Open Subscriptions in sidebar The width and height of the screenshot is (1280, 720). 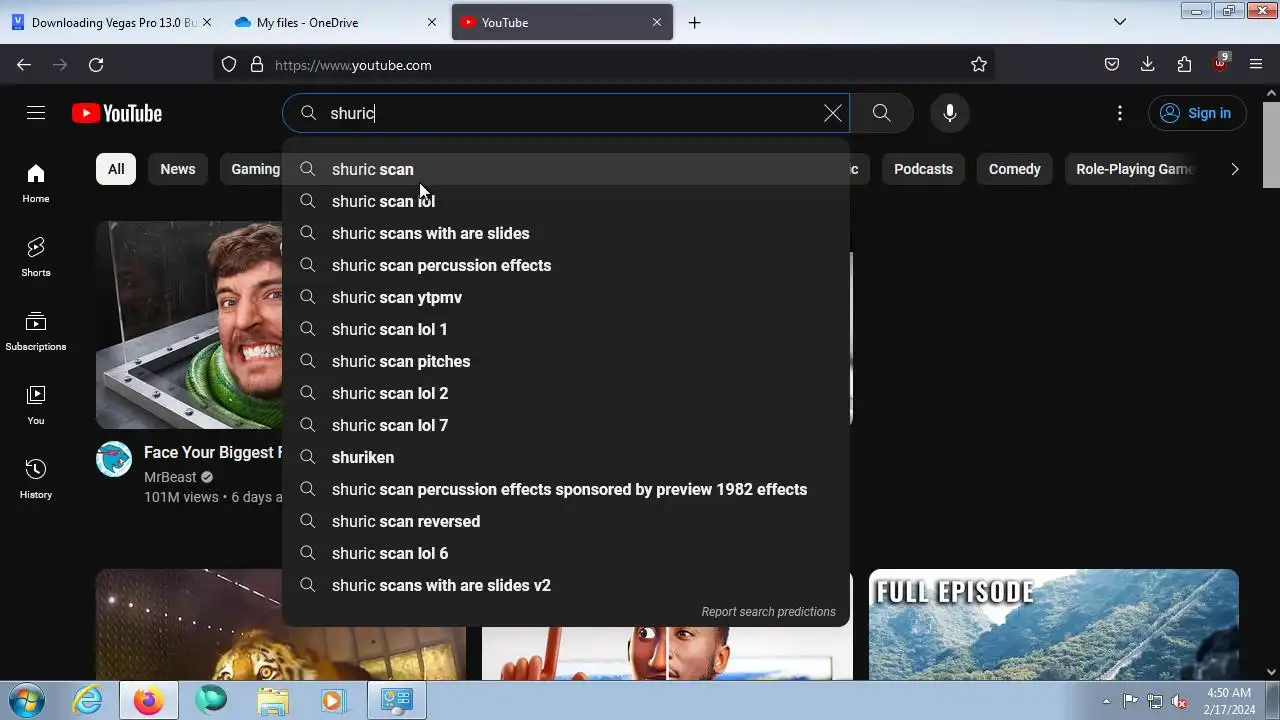pos(36,331)
